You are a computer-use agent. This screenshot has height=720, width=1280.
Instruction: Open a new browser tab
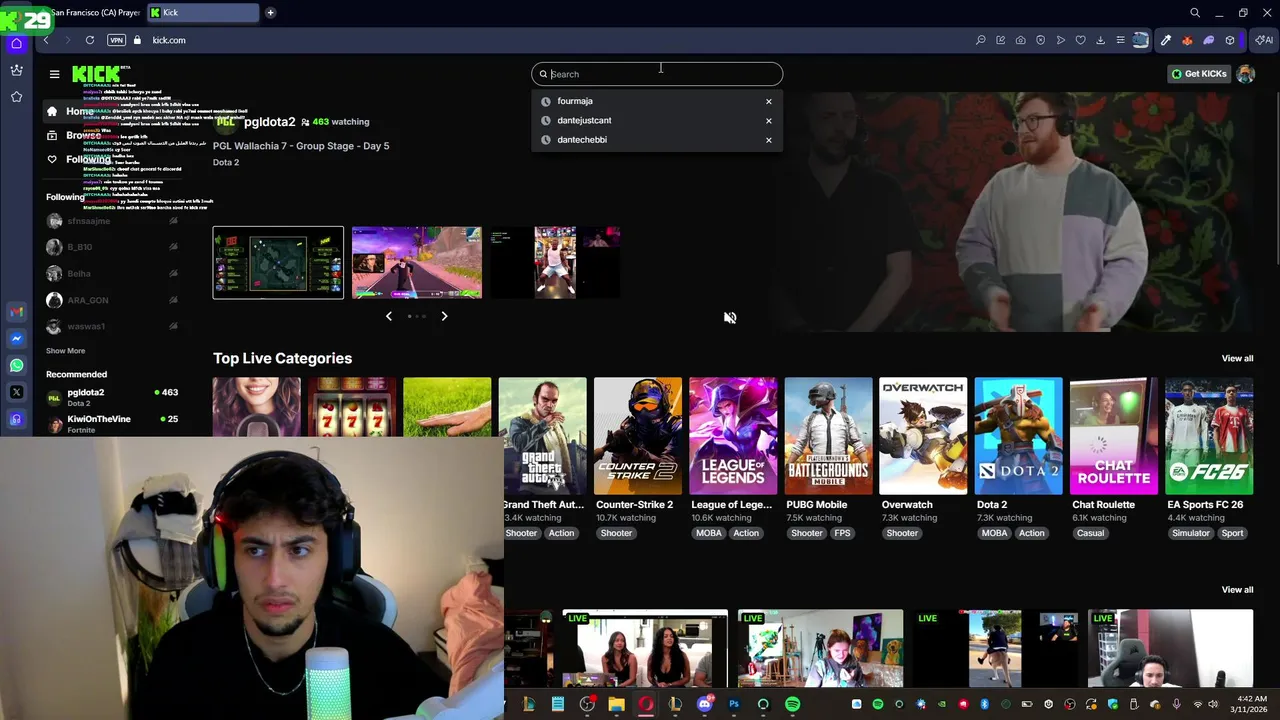click(x=270, y=13)
